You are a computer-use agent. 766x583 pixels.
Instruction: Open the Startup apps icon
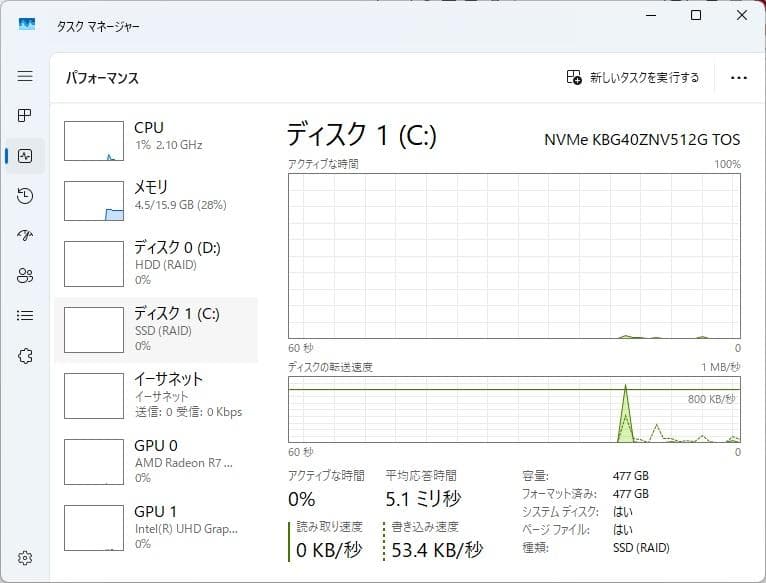coord(25,236)
